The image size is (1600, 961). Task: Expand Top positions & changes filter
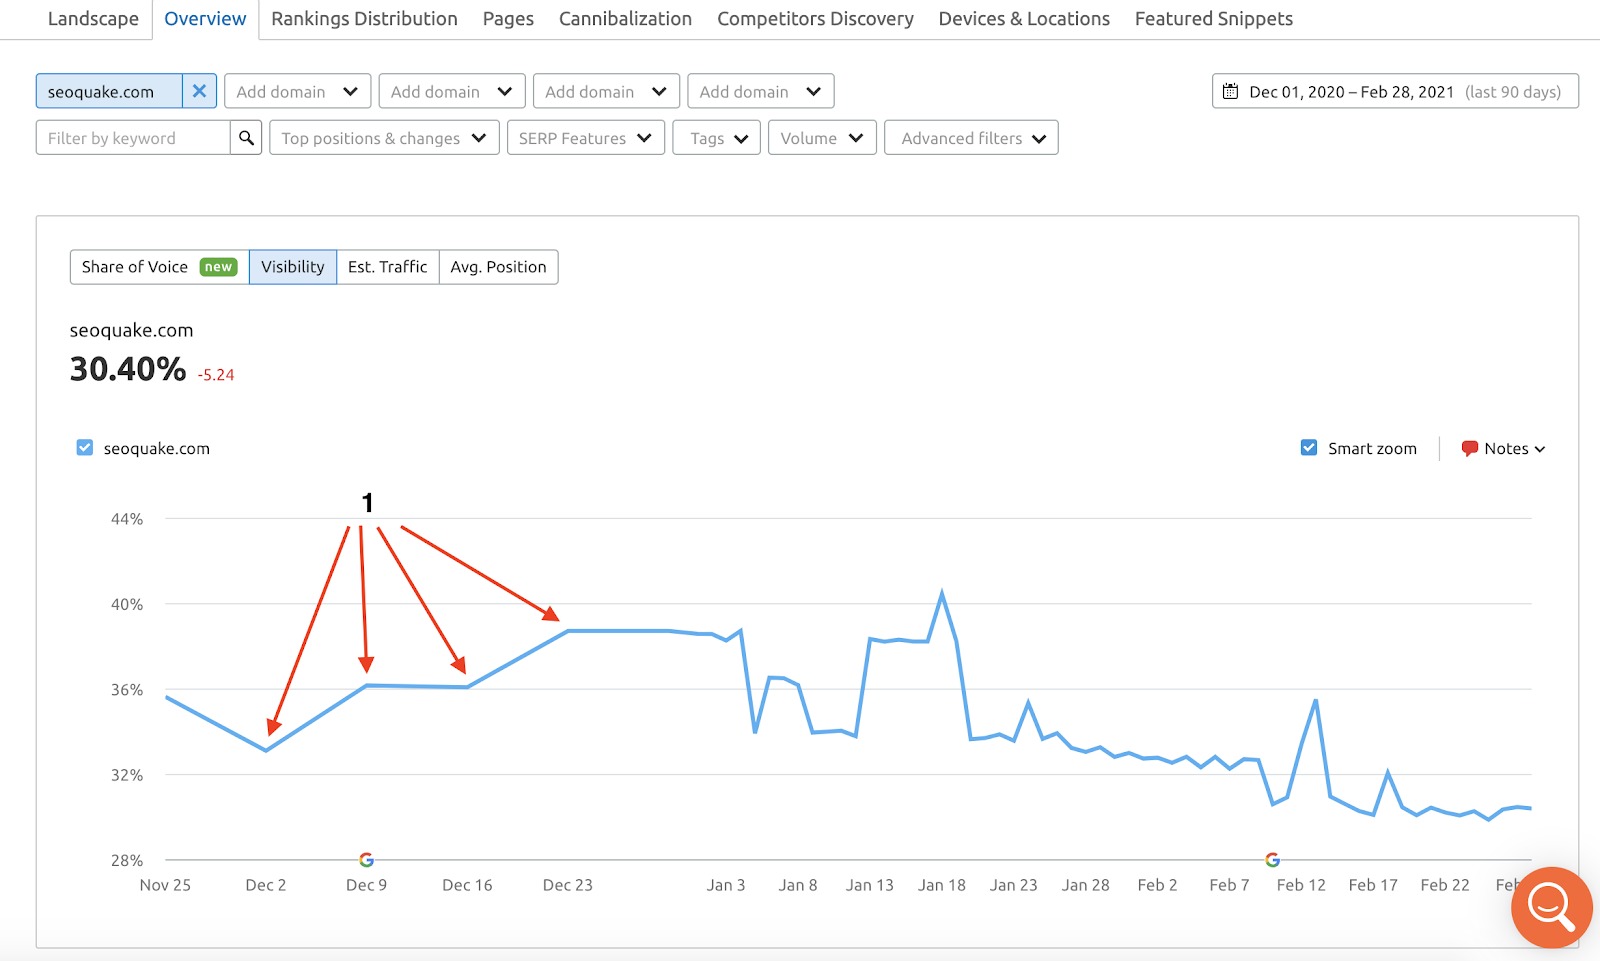[384, 138]
